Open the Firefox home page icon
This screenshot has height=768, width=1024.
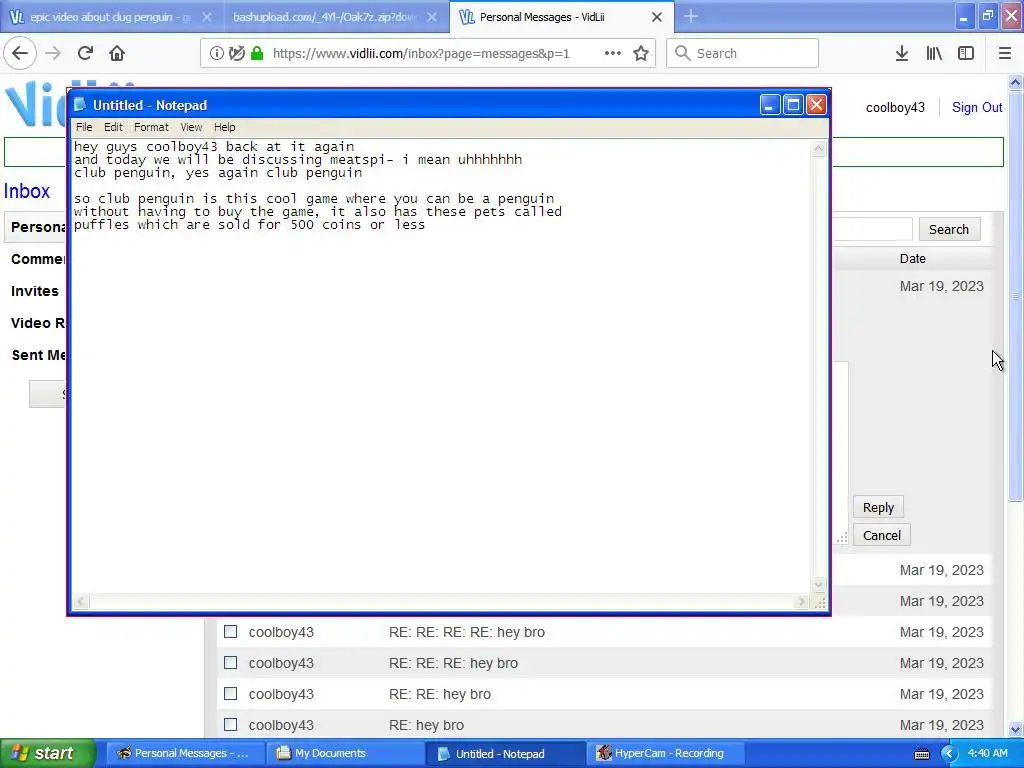pos(117,53)
